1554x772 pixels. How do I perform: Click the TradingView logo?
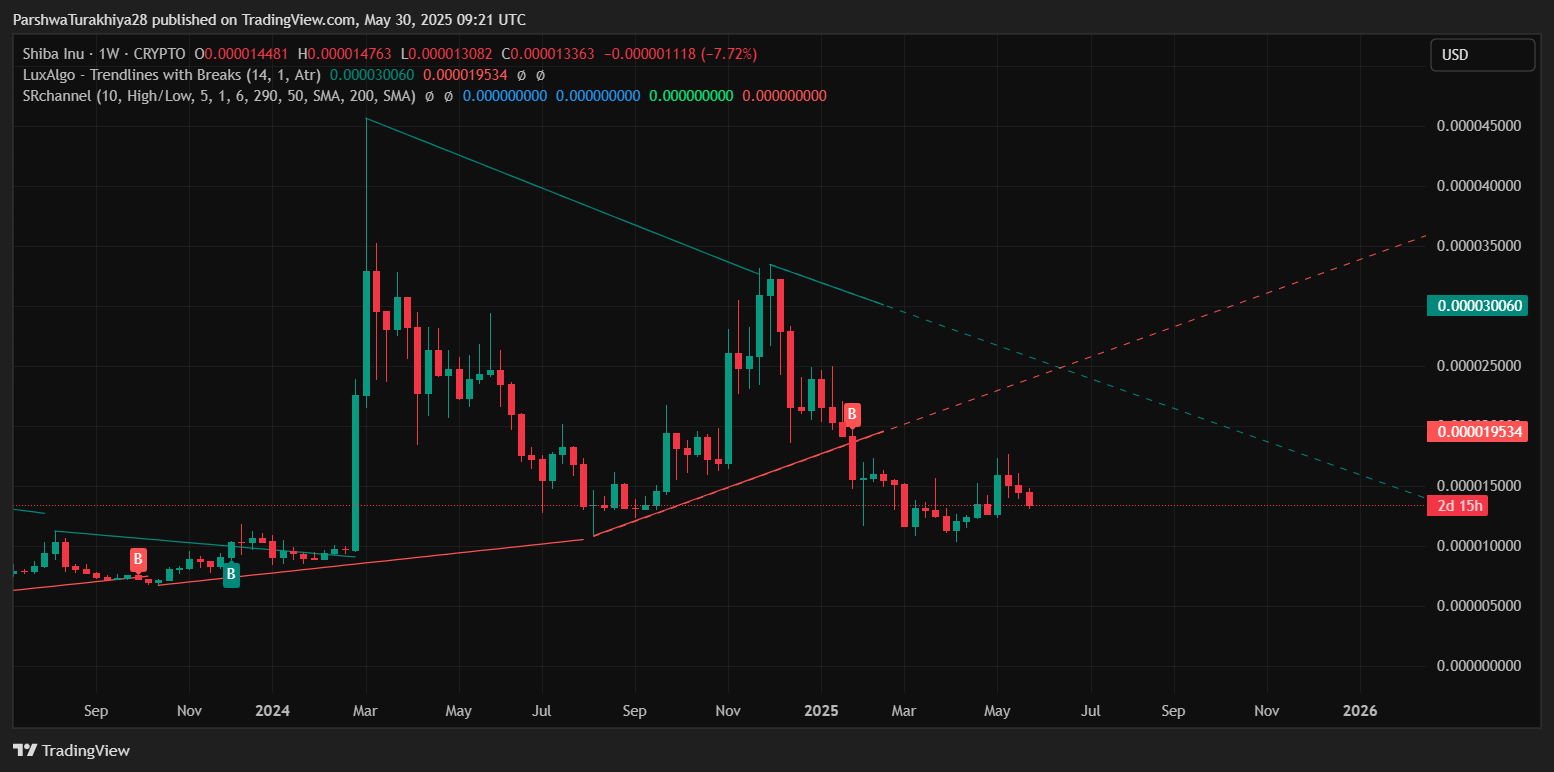click(x=71, y=750)
